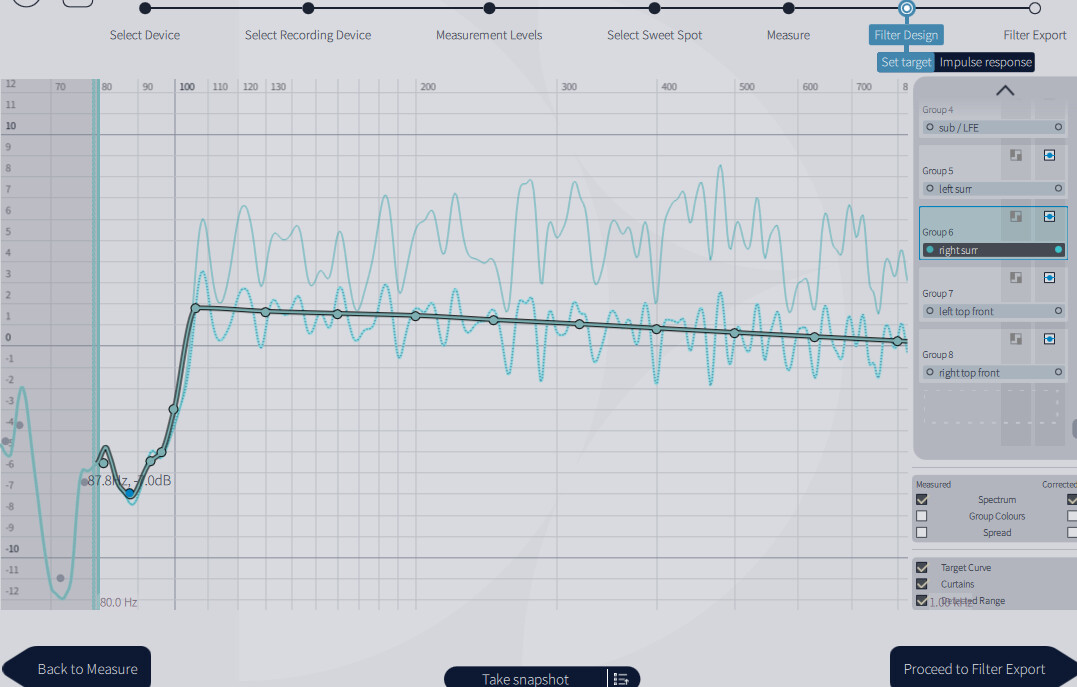Select target curve point at 87.8 Hz

[129, 493]
